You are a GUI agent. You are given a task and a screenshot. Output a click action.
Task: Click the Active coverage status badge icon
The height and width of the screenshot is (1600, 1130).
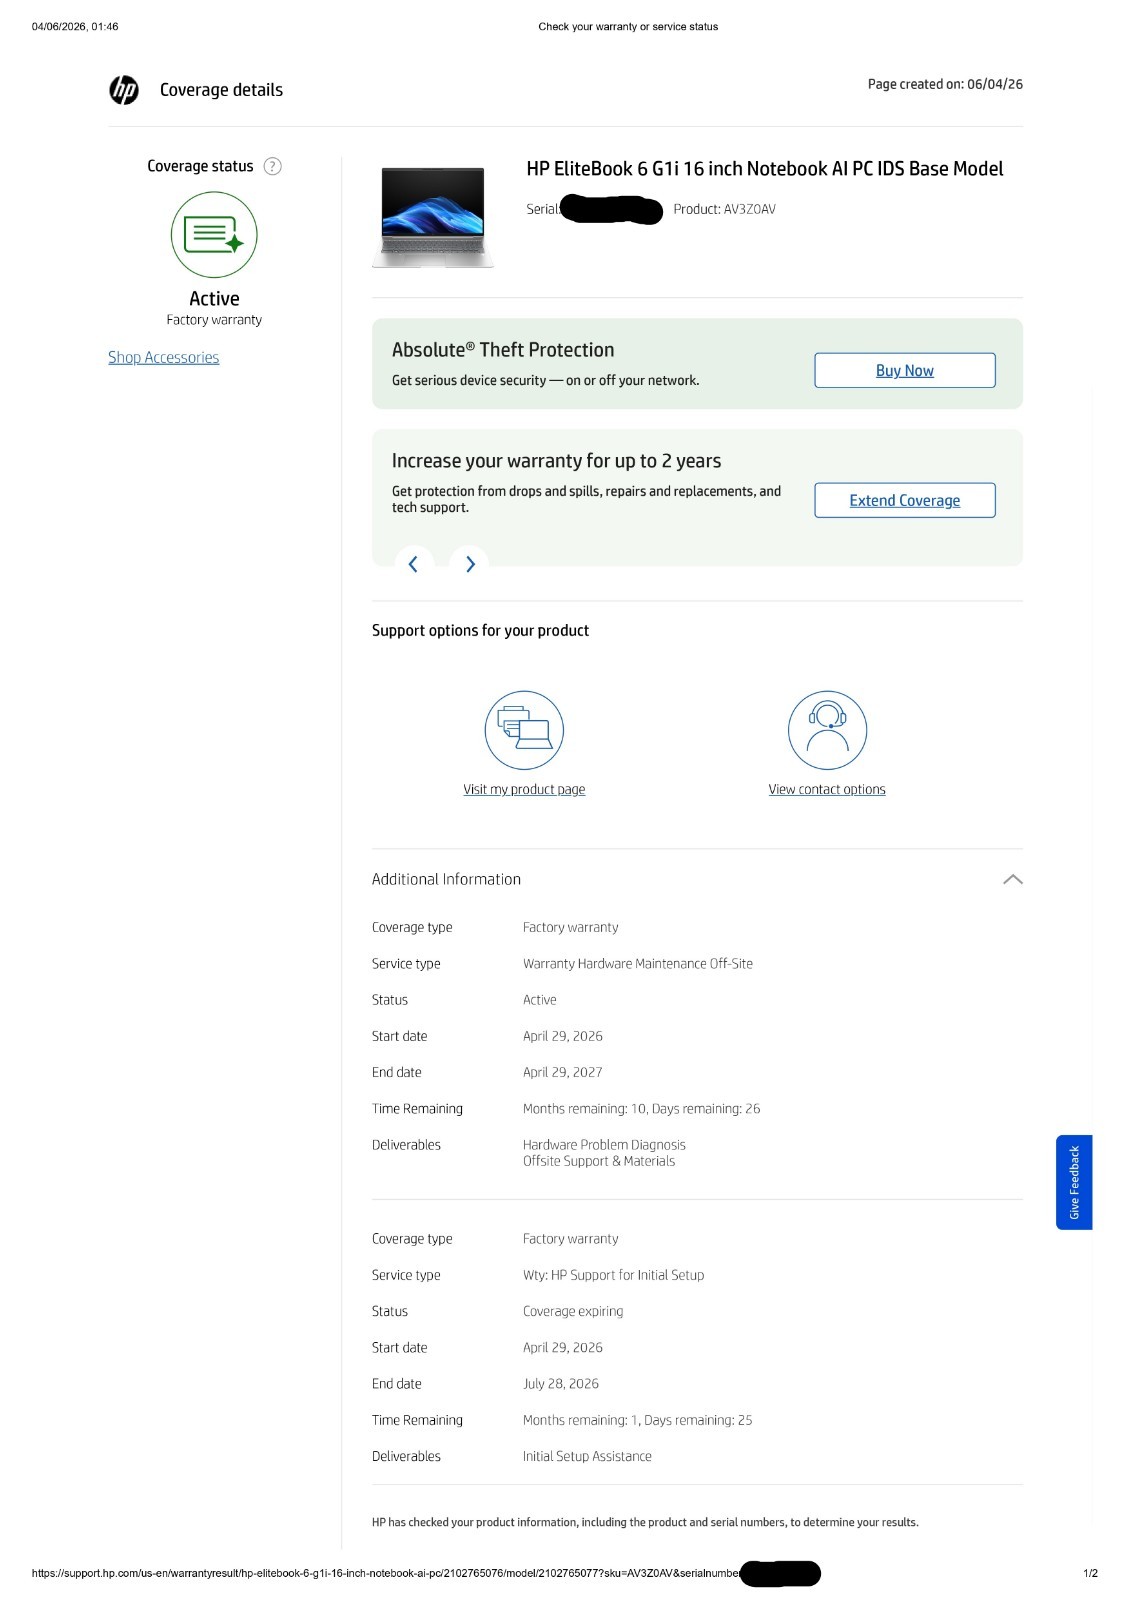pos(214,235)
